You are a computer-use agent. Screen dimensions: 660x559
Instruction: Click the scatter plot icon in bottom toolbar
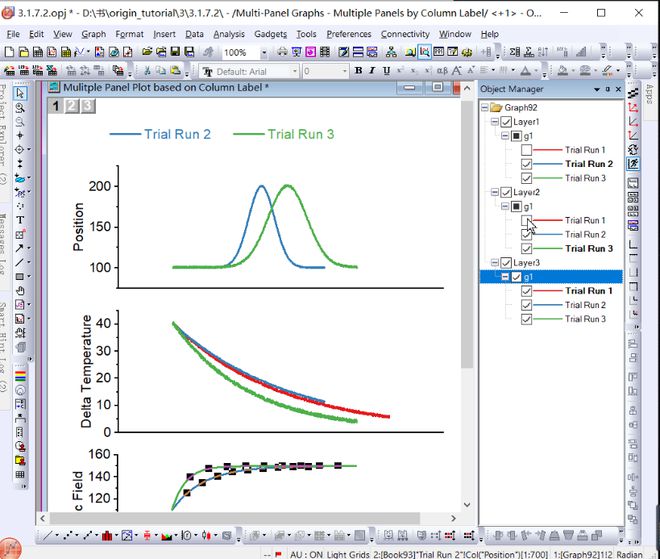tap(68, 535)
